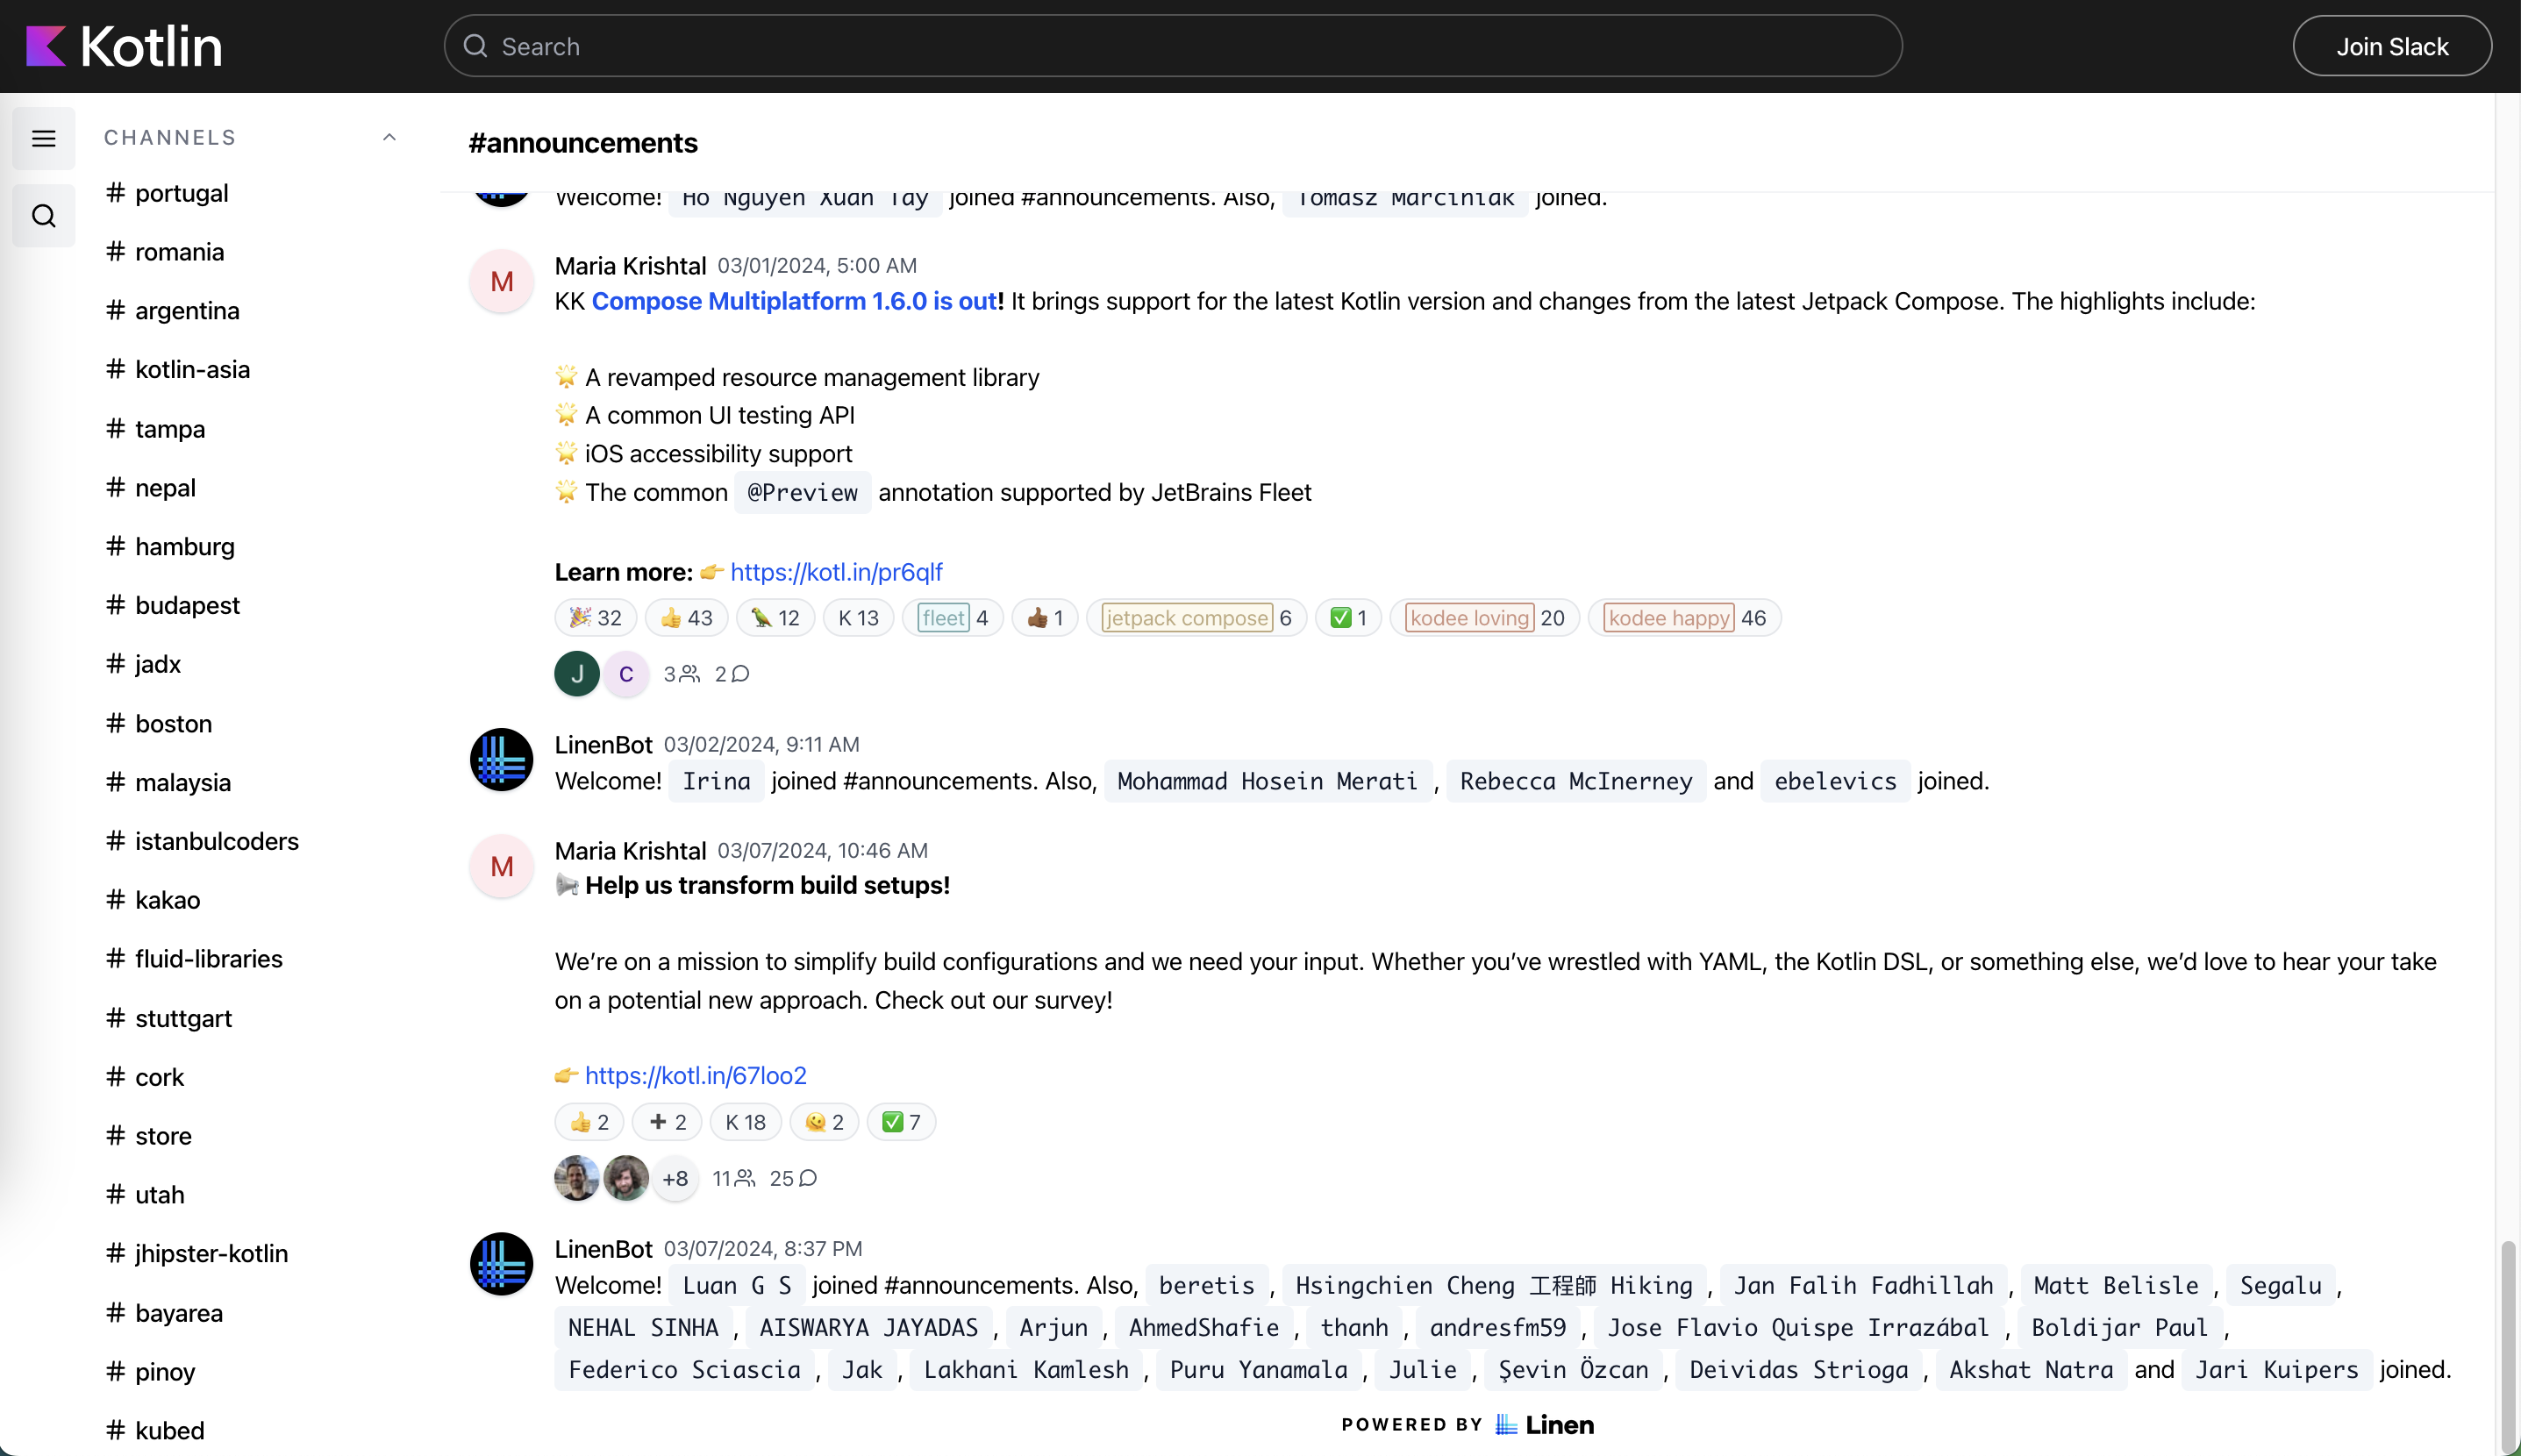This screenshot has width=2521, height=1456.
Task: Click the Join Slack button
Action: [2393, 45]
